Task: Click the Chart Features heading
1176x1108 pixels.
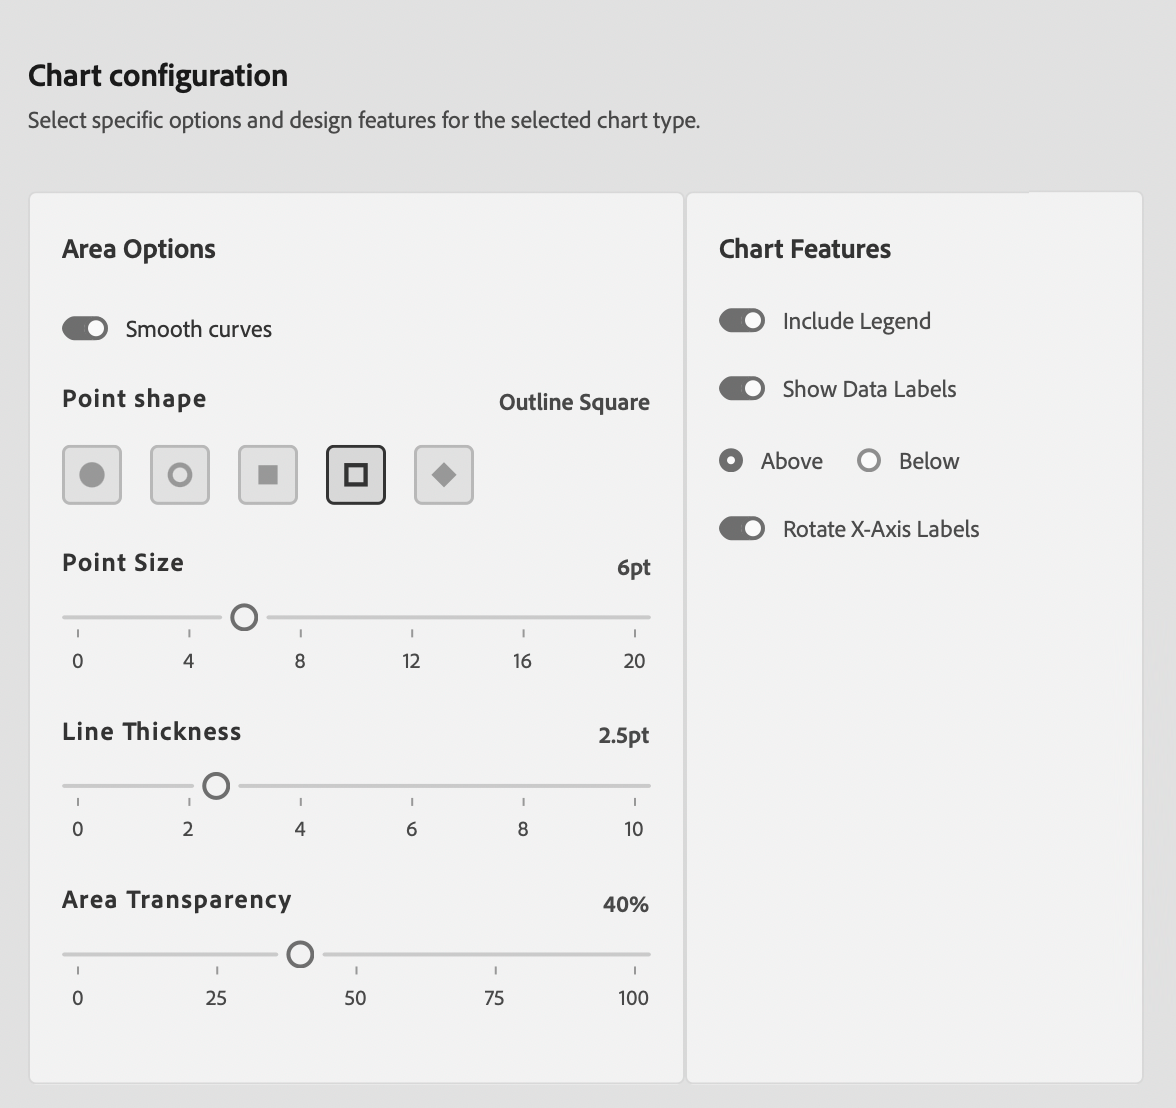Action: point(805,249)
